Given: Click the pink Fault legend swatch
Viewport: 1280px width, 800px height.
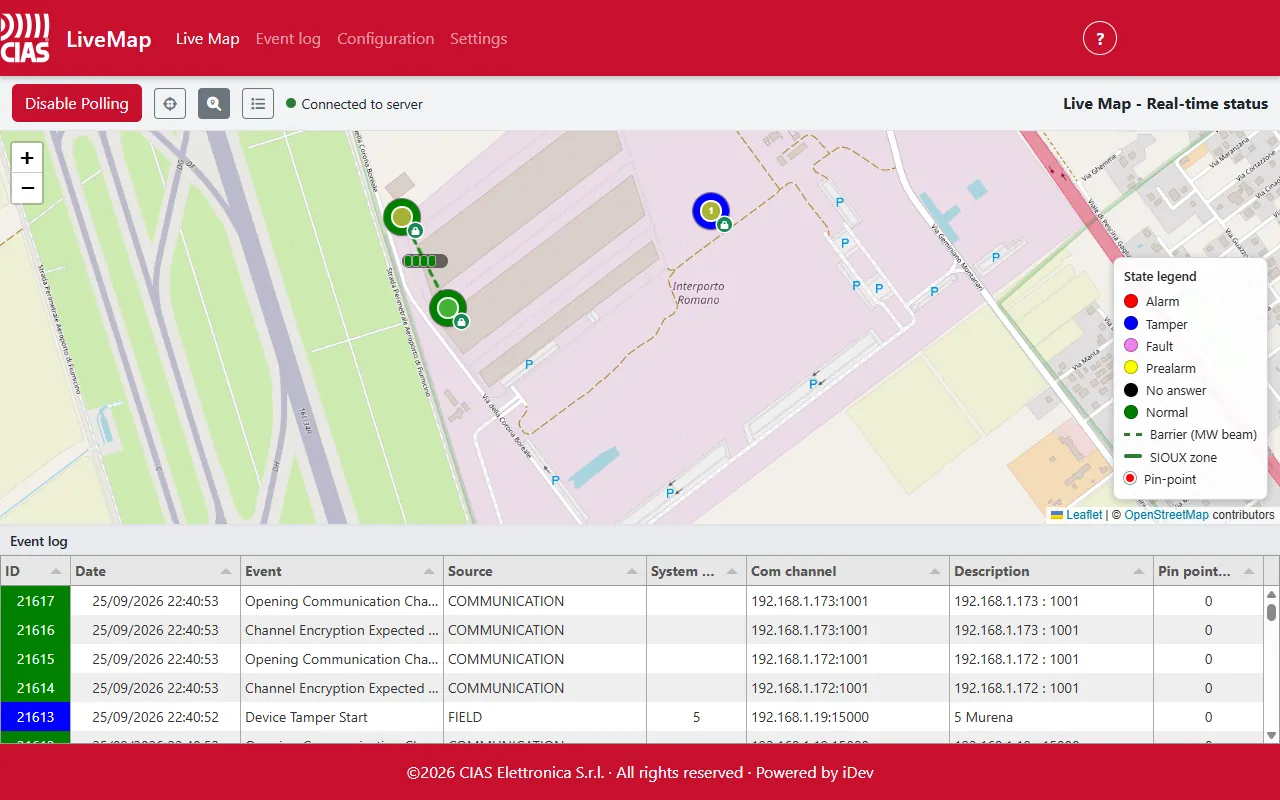Looking at the screenshot, I should click(1131, 346).
